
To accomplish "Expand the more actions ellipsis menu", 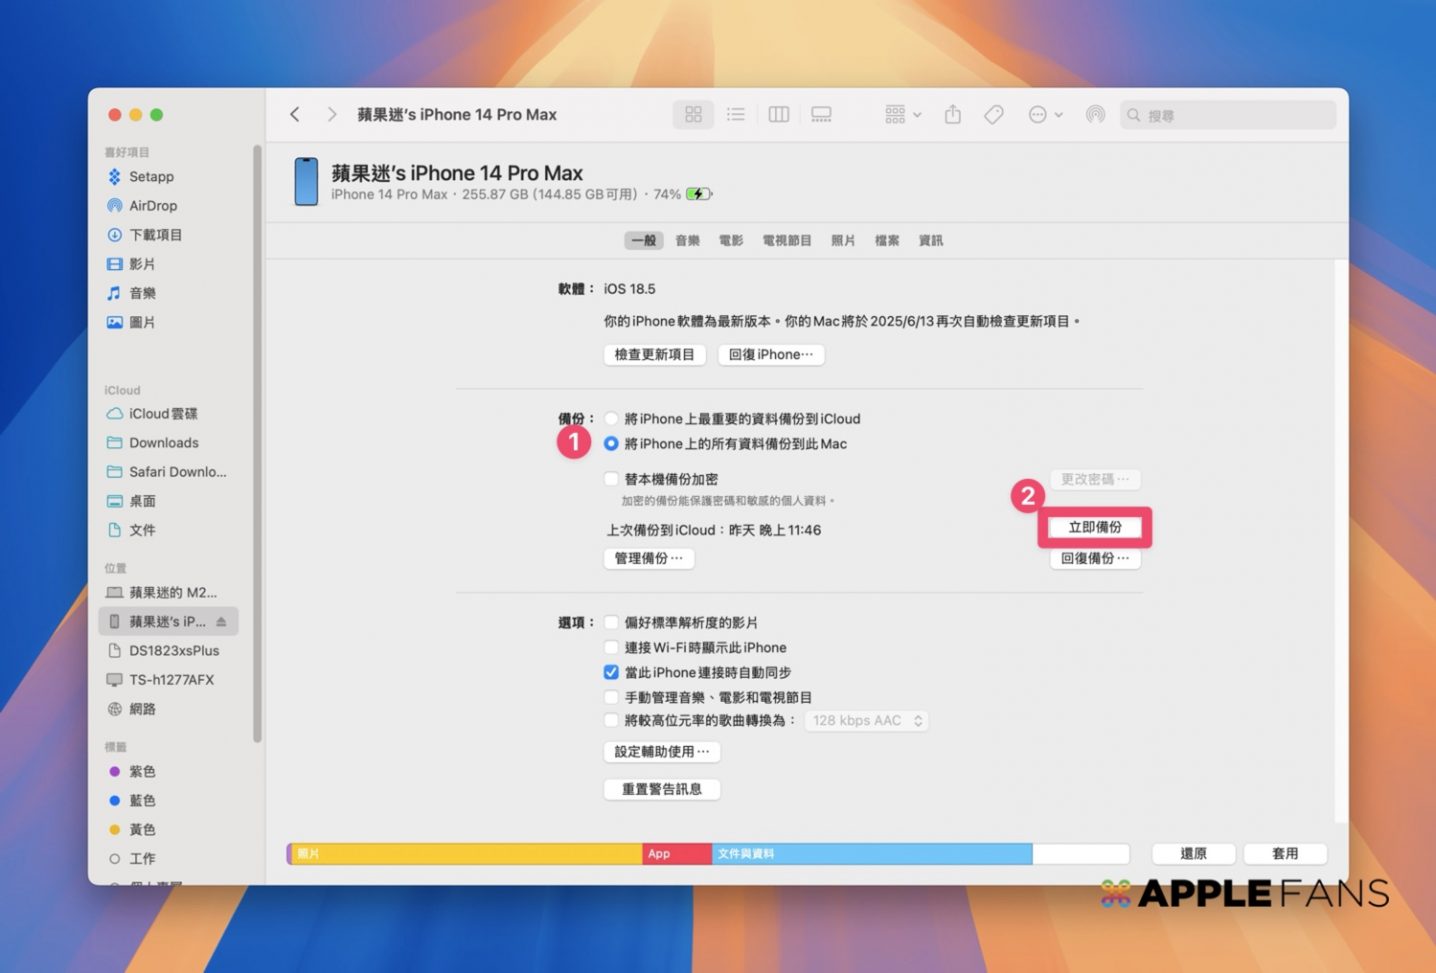I will coord(1045,115).
